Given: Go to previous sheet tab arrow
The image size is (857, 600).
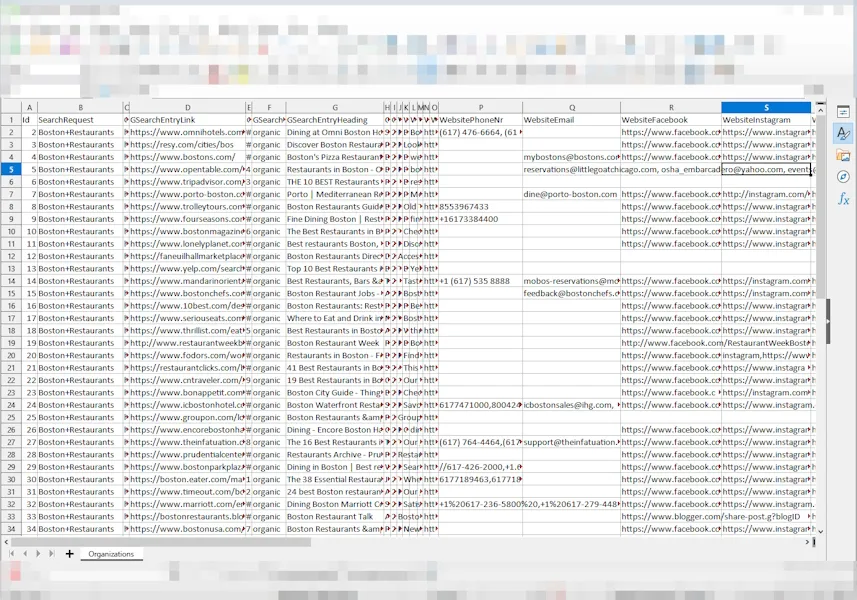Looking at the screenshot, I should pos(25,553).
